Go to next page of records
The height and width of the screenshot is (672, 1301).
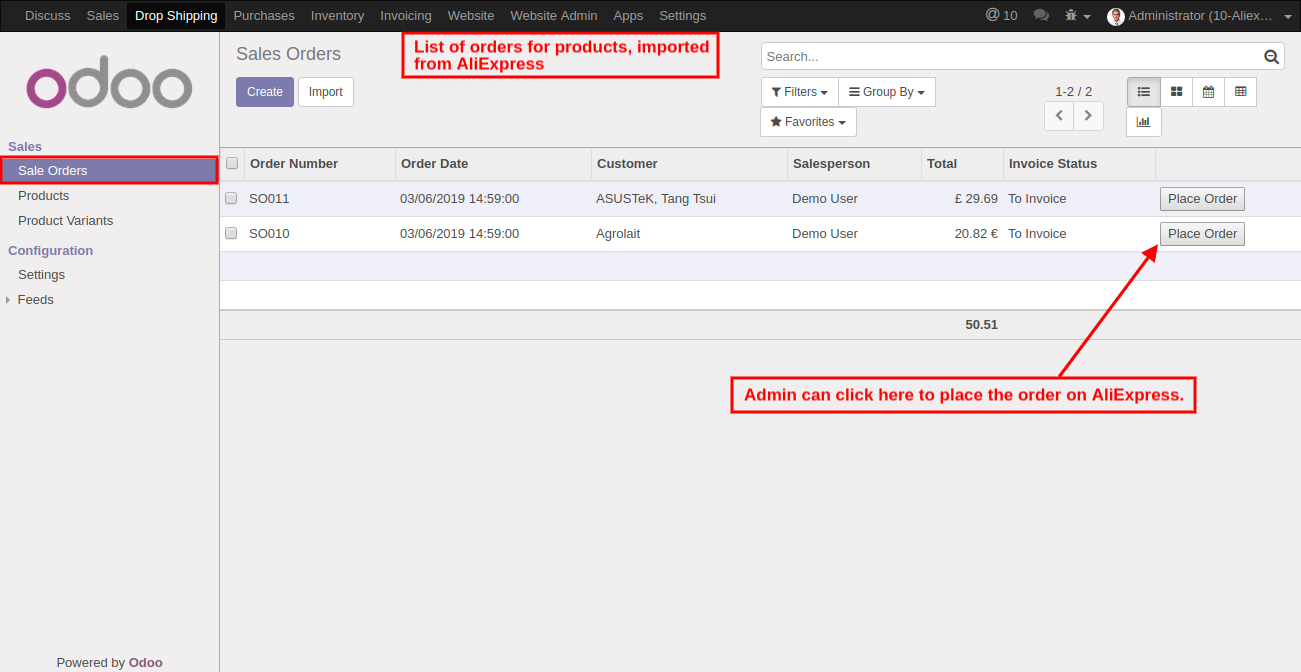pyautogui.click(x=1089, y=116)
